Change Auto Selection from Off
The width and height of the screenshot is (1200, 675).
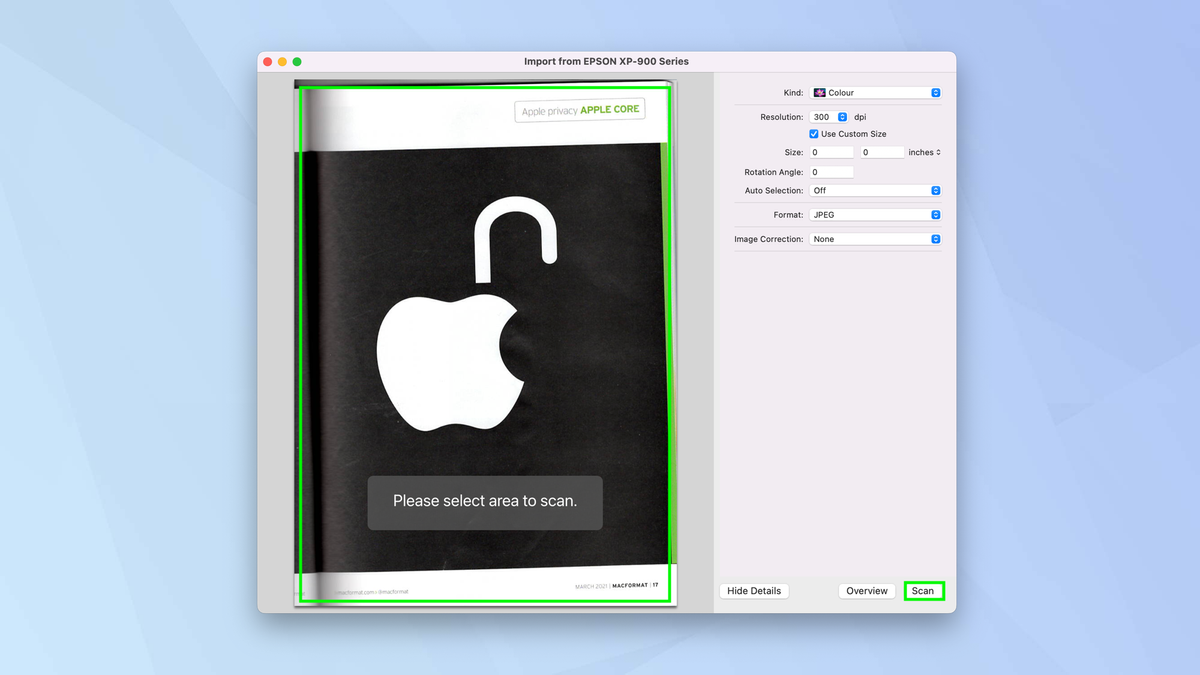pos(875,190)
